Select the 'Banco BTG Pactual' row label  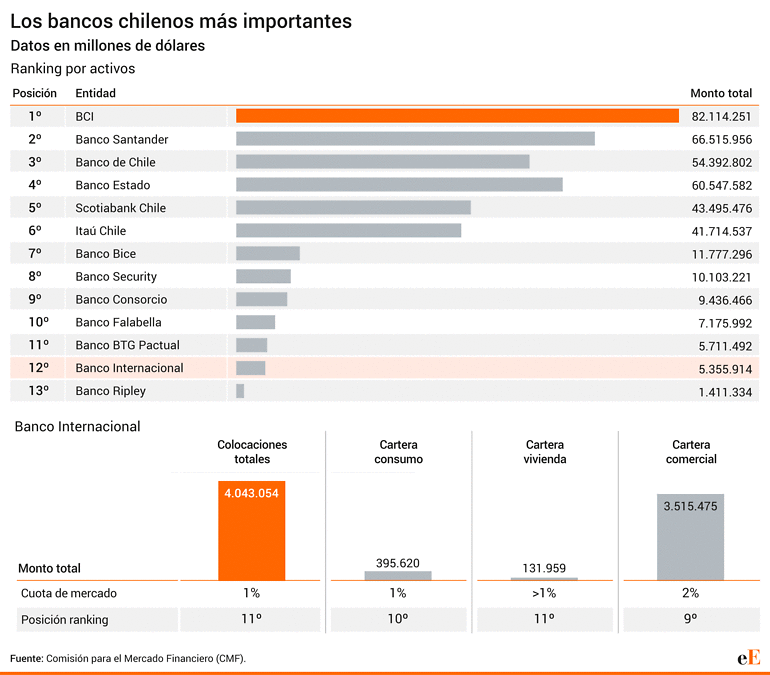click(x=128, y=345)
